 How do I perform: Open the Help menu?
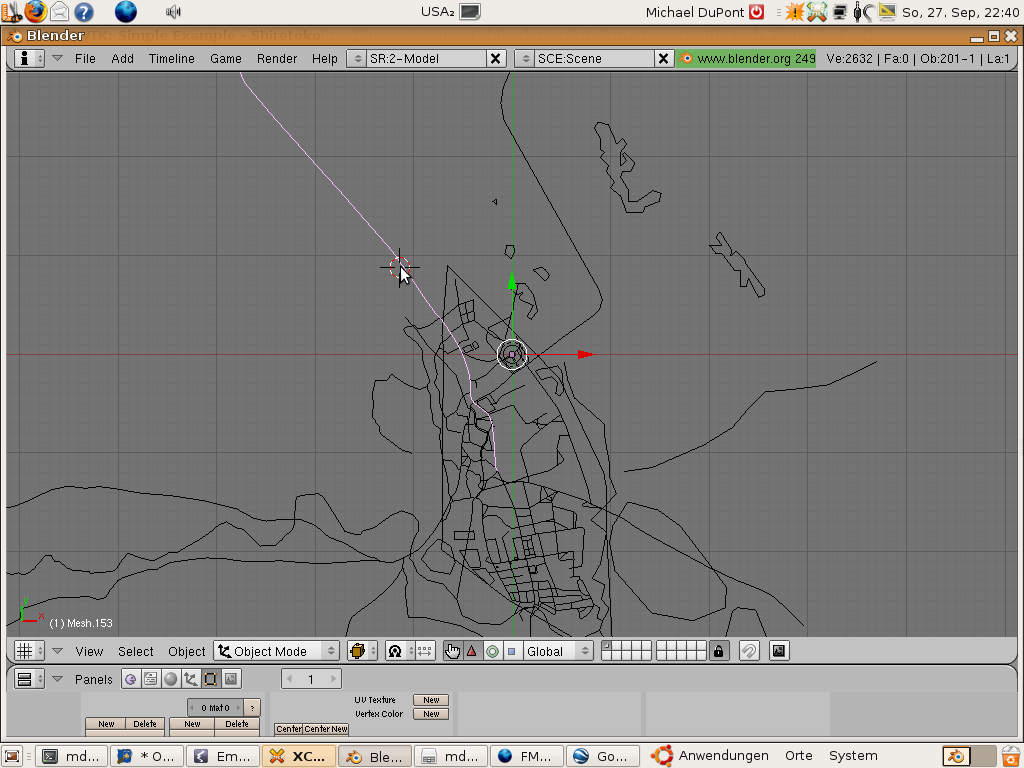[325, 59]
